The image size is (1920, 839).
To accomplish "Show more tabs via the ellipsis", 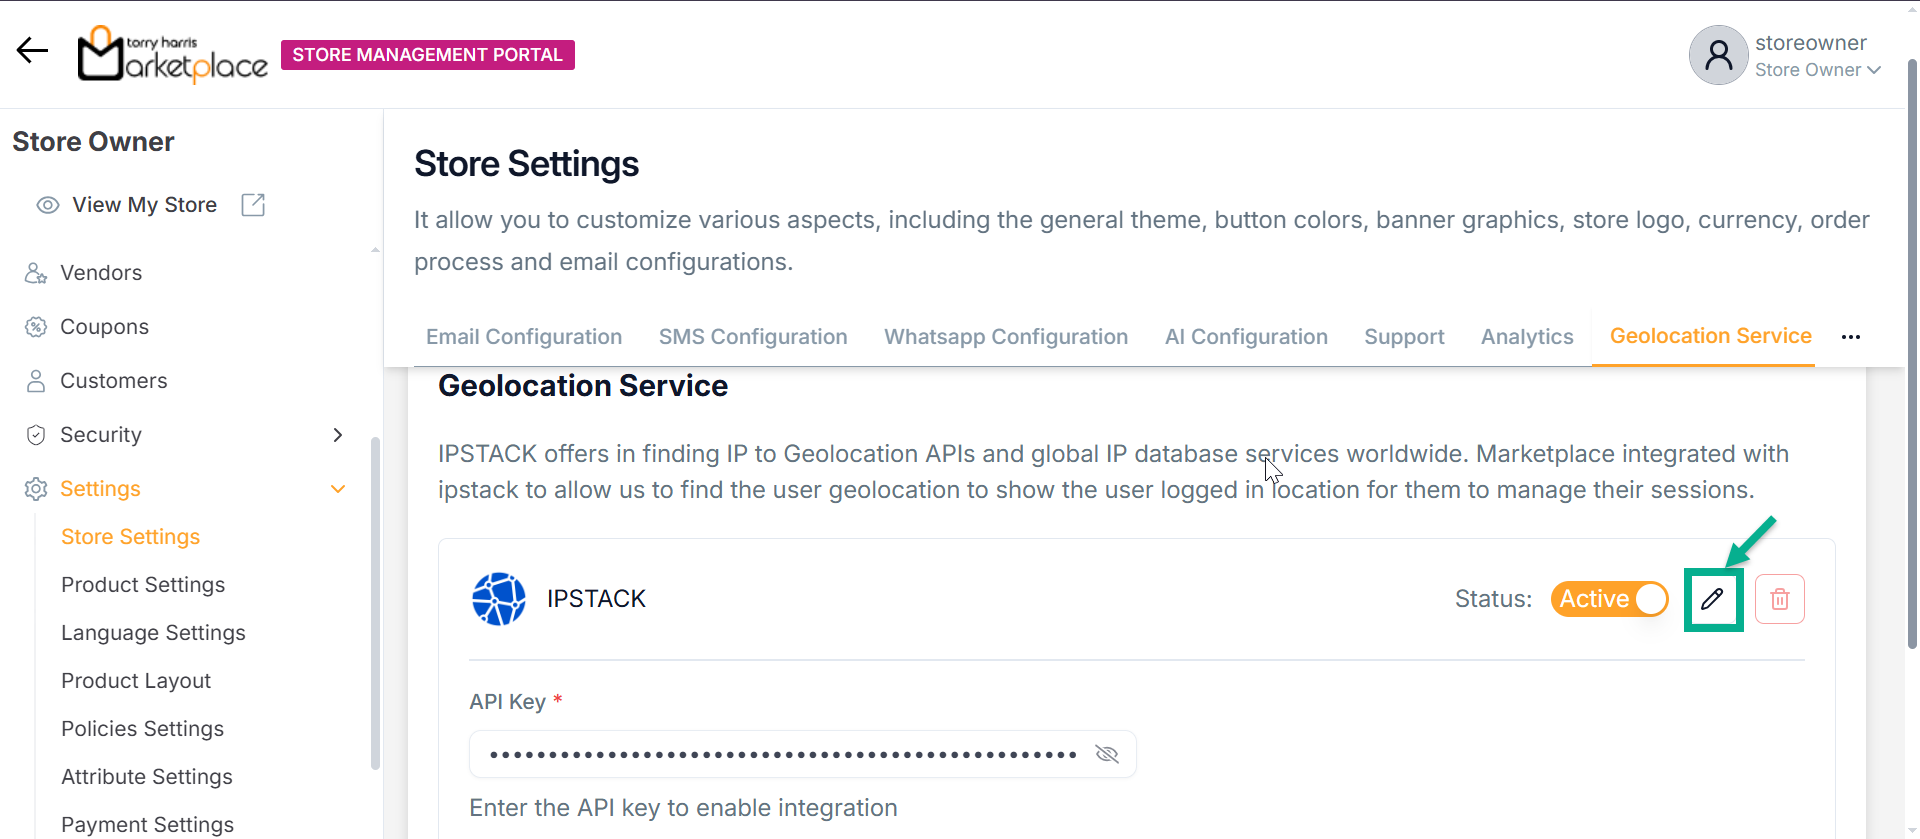I will click(1850, 337).
